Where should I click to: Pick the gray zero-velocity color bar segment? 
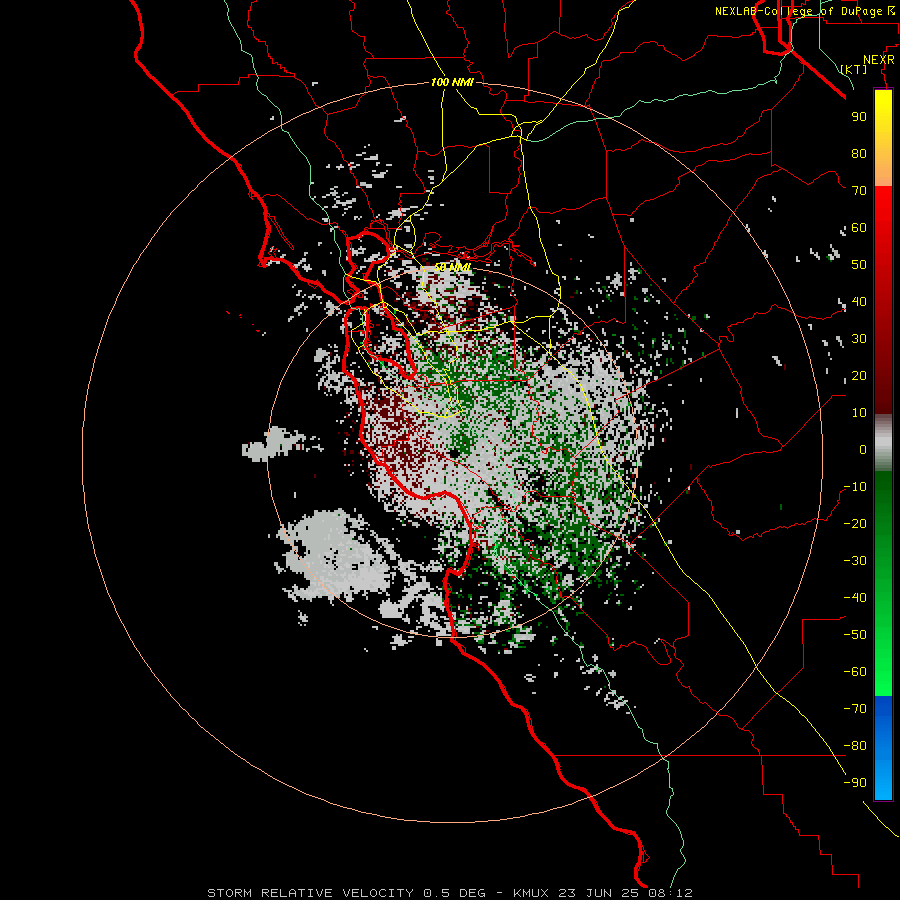click(883, 443)
